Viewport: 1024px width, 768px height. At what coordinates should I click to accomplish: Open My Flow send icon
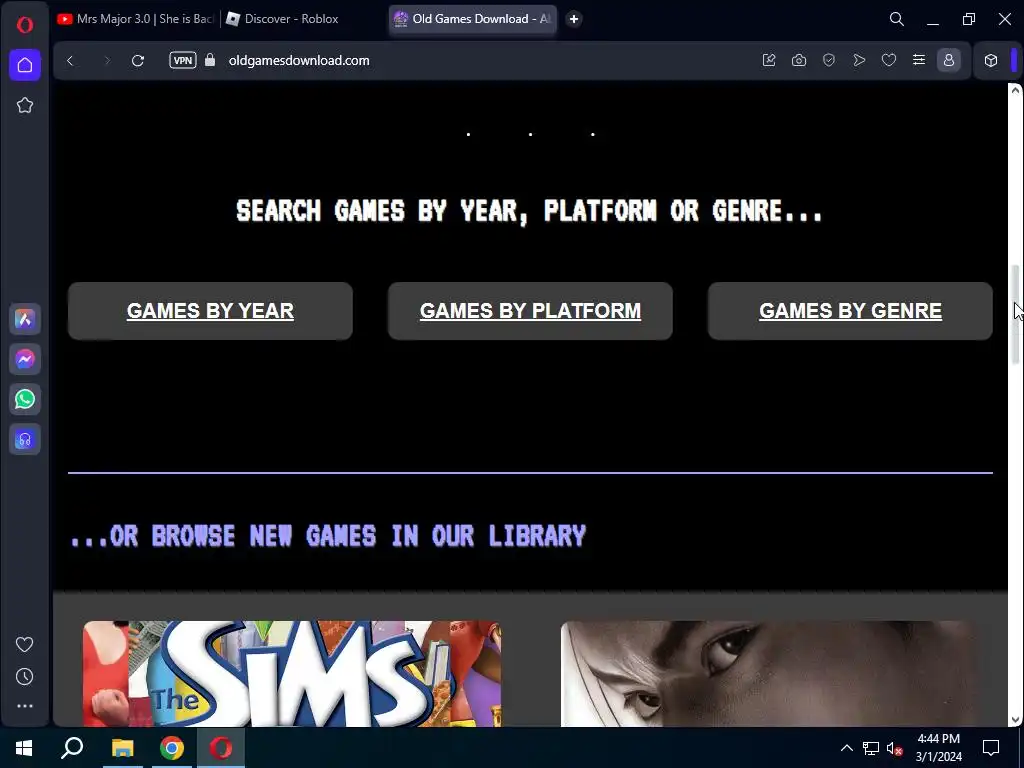click(x=859, y=60)
